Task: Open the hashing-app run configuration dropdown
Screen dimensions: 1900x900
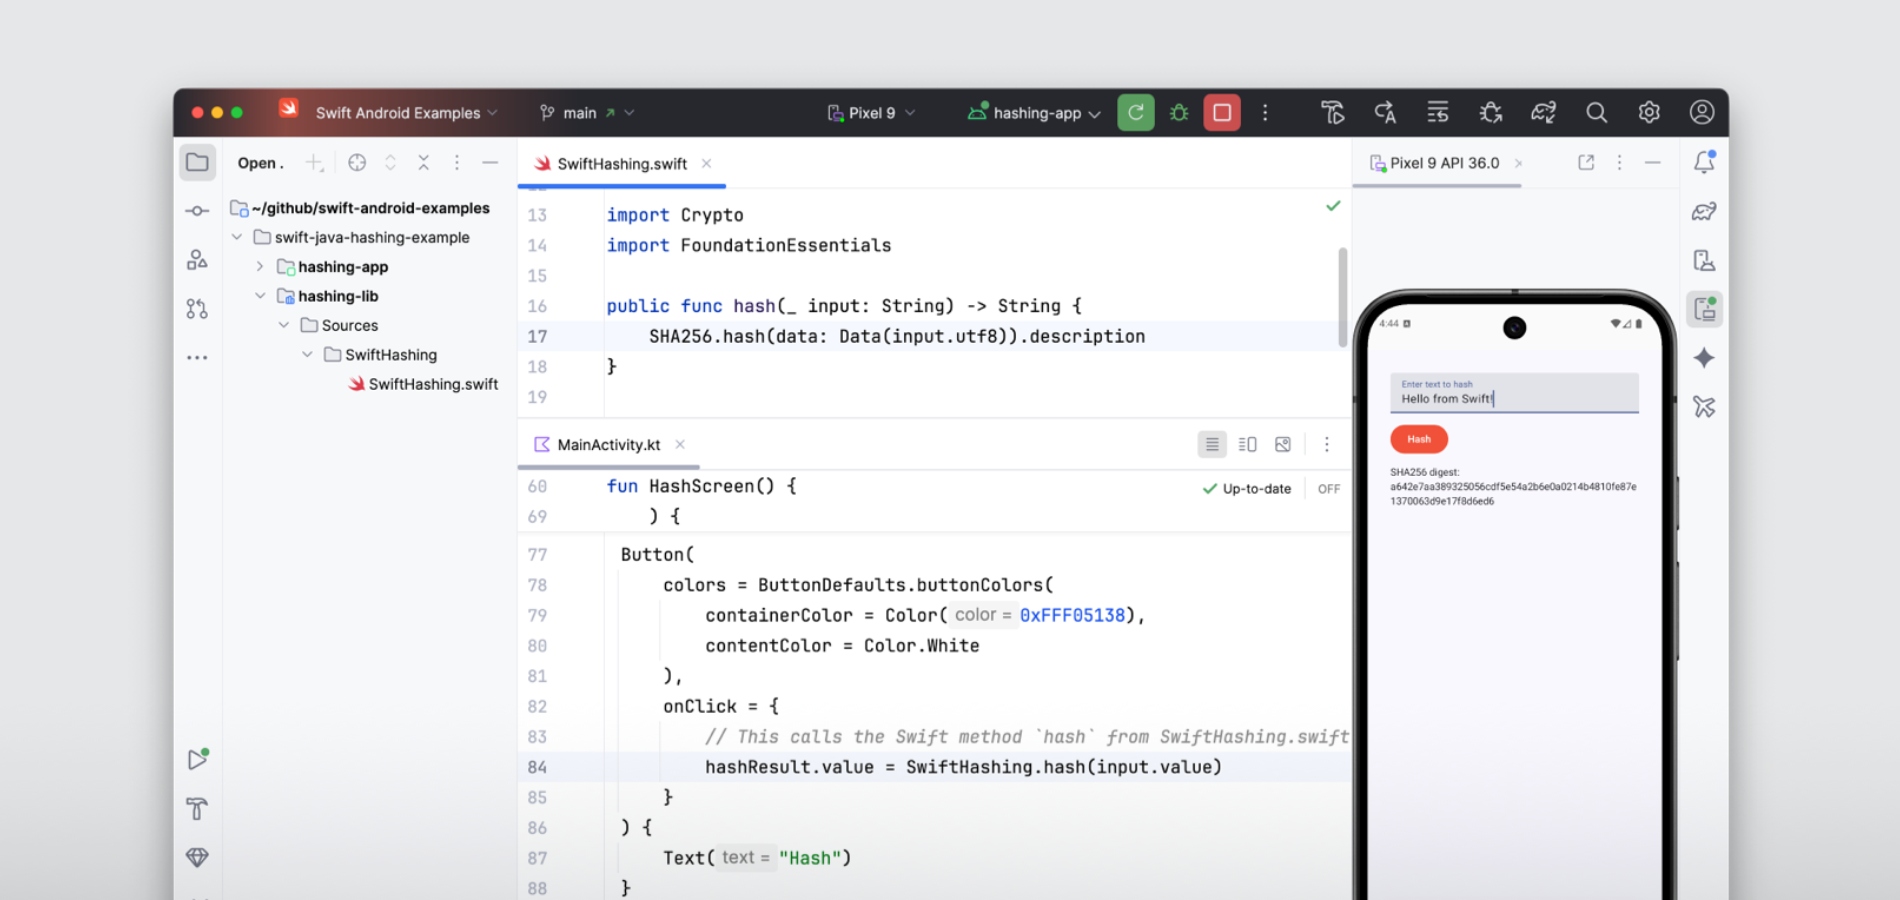Action: (1032, 112)
